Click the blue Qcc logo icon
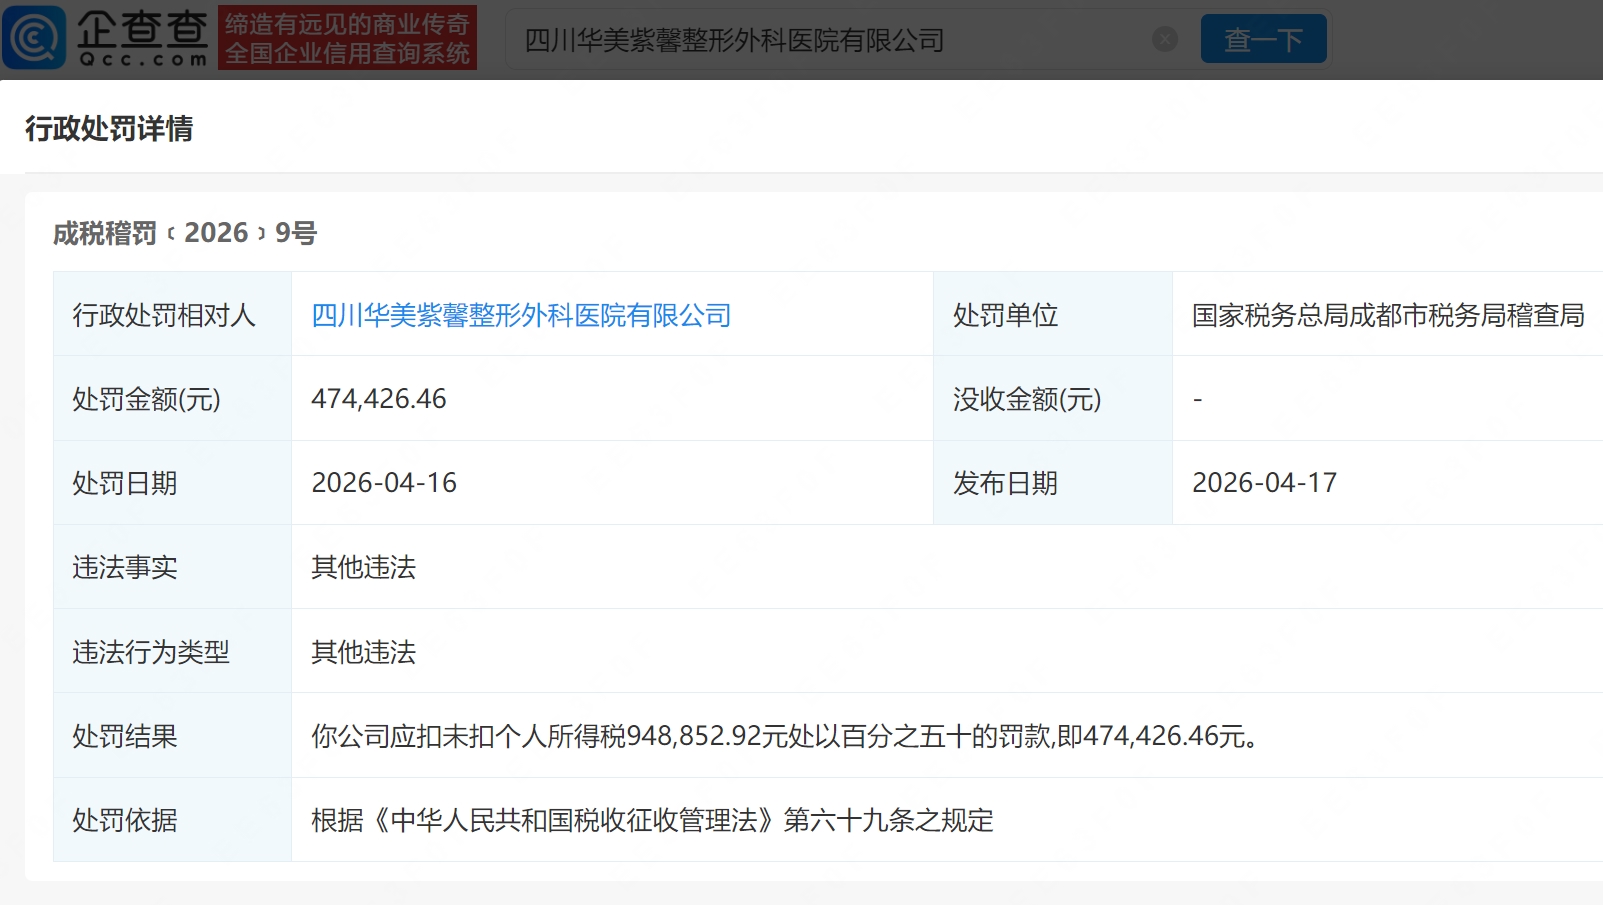 (34, 38)
